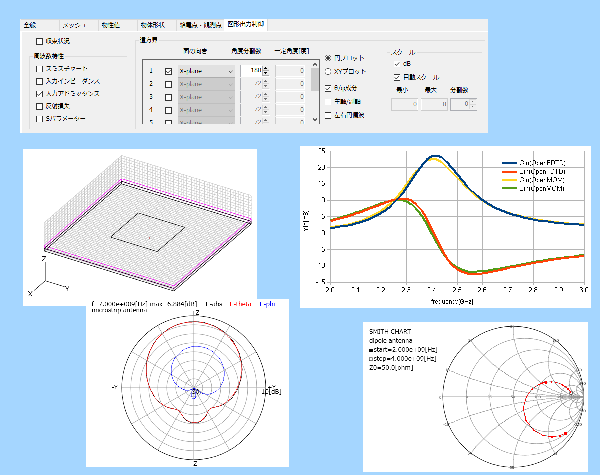Click the red line legend entry in the impedance graph
The image size is (600, 475).
click(x=533, y=172)
